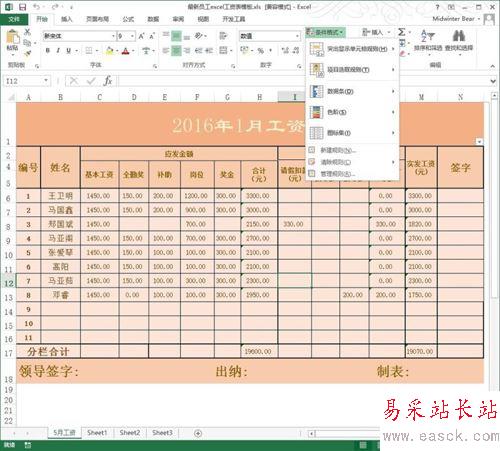Select the Sheet1 worksheet tab

(x=97, y=433)
